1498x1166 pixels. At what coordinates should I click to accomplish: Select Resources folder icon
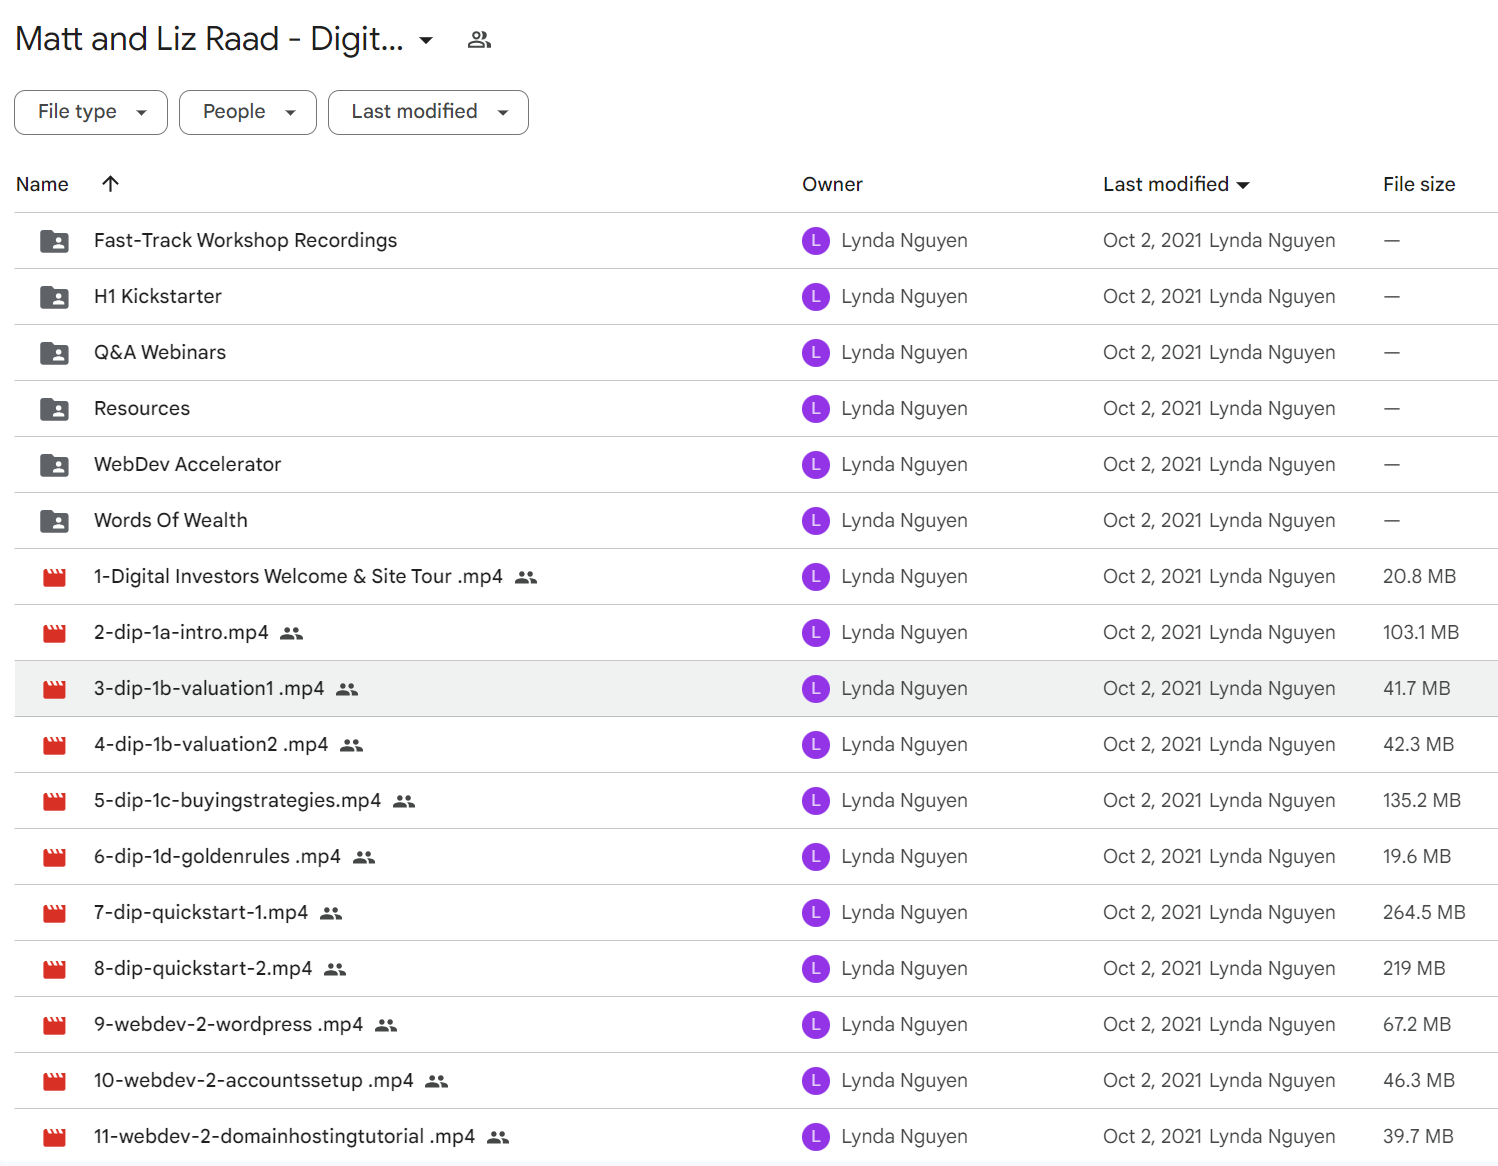[54, 409]
